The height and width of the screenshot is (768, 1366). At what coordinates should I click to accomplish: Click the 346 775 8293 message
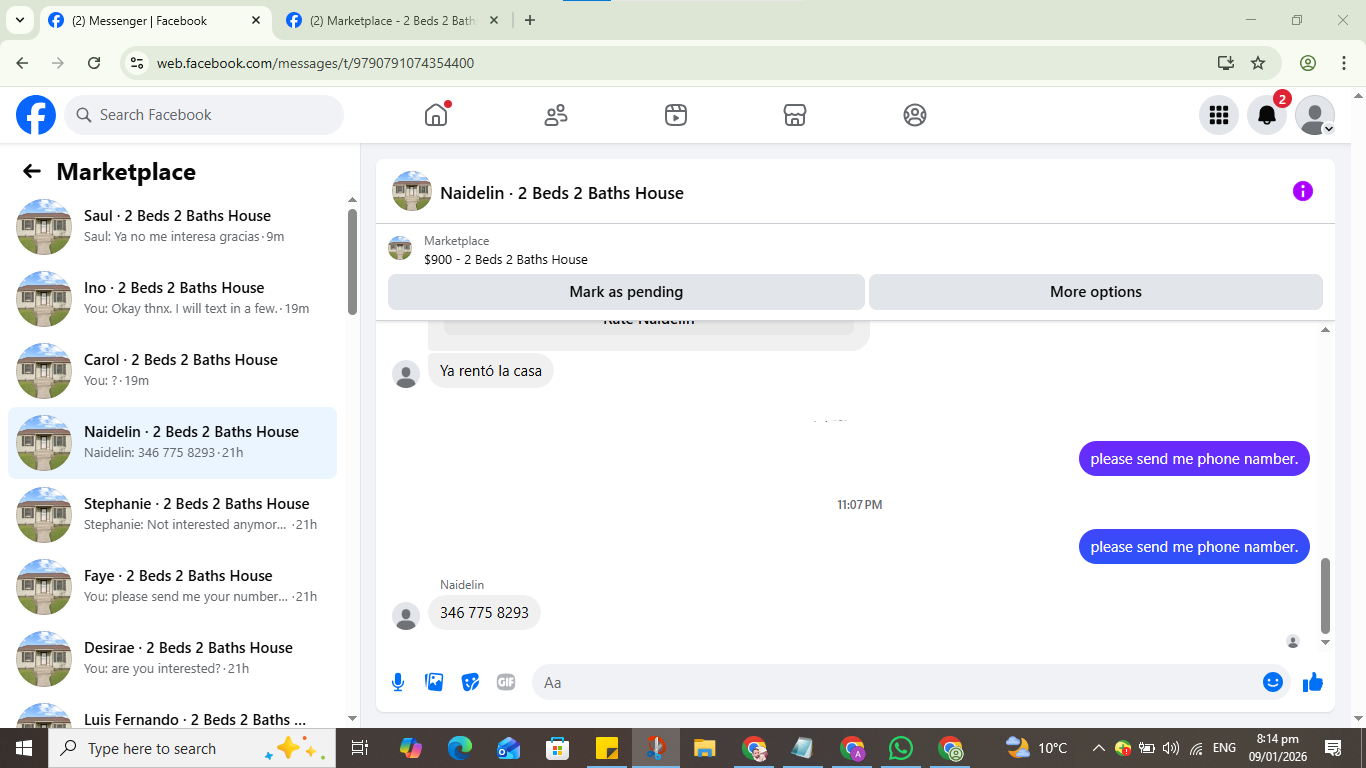pyautogui.click(x=484, y=613)
